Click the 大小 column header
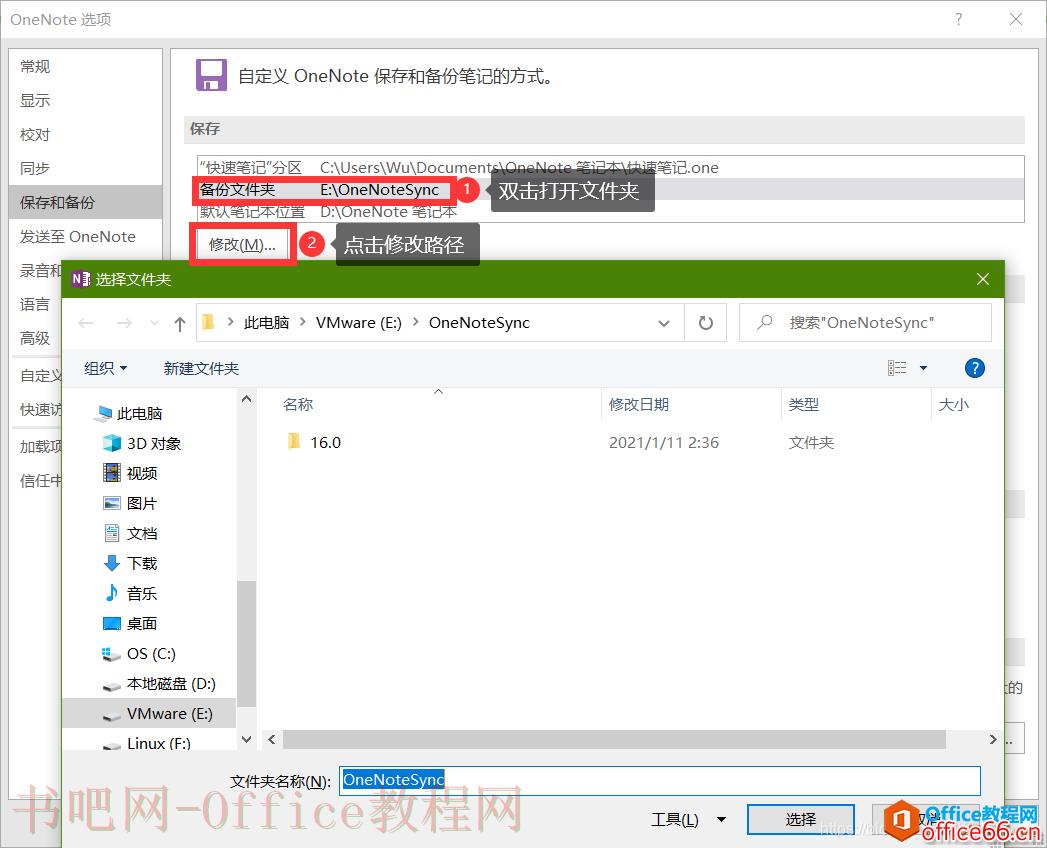The image size is (1047, 848). [x=954, y=405]
